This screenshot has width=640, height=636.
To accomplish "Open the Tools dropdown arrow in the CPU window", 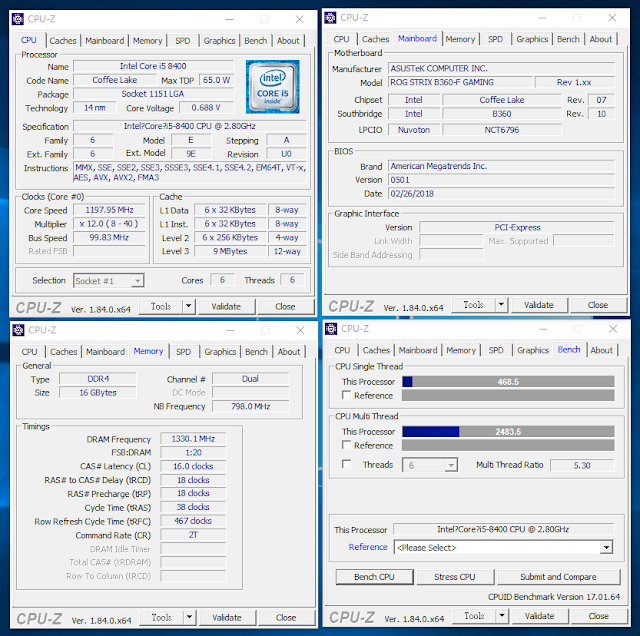I will [x=188, y=306].
